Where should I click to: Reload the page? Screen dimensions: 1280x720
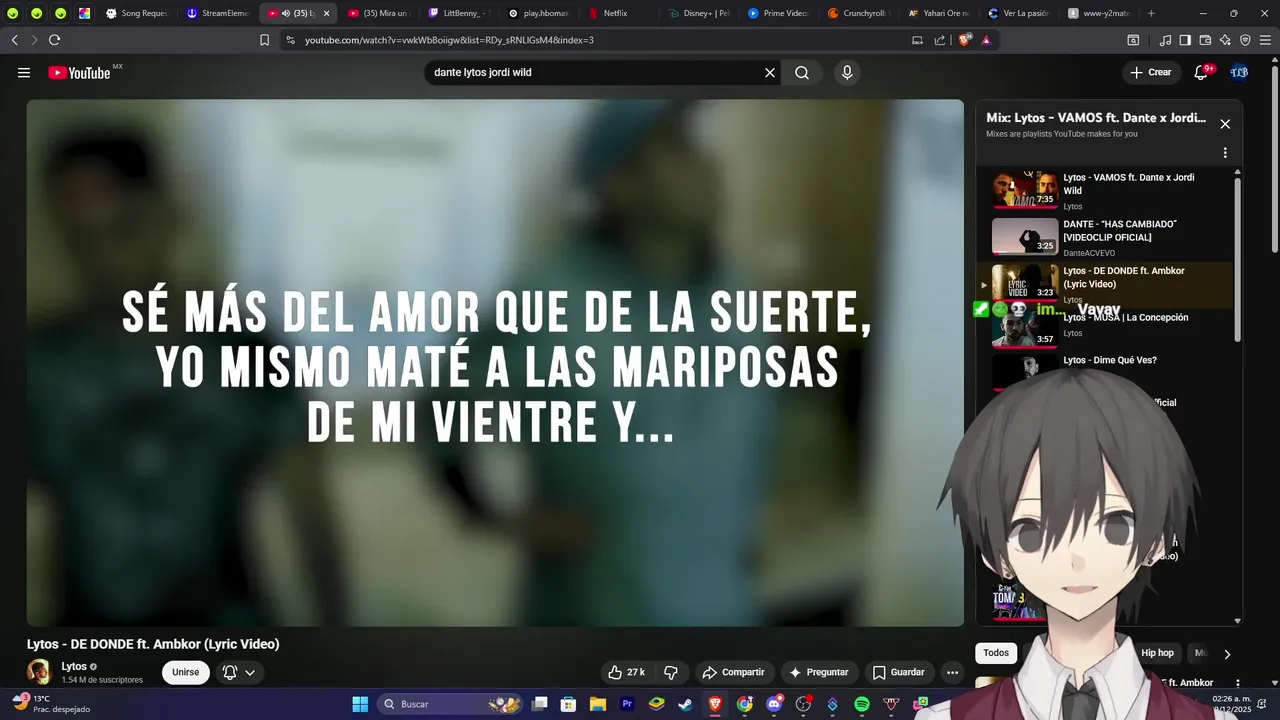54,40
